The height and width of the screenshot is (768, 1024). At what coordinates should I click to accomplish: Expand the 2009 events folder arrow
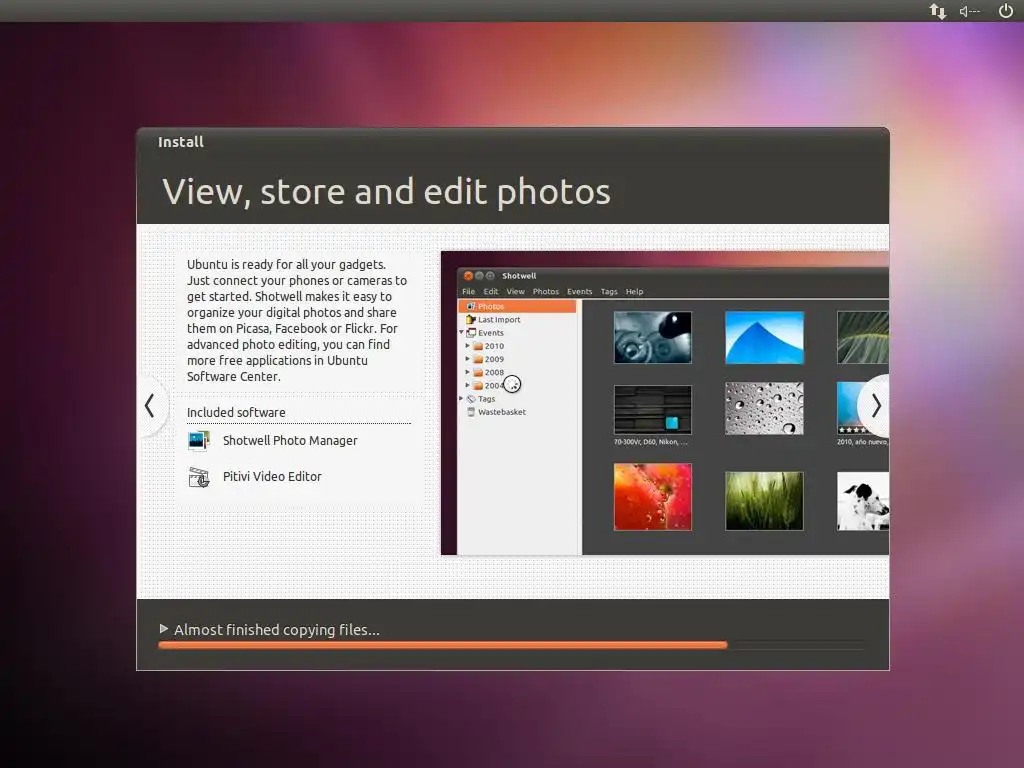tap(468, 359)
